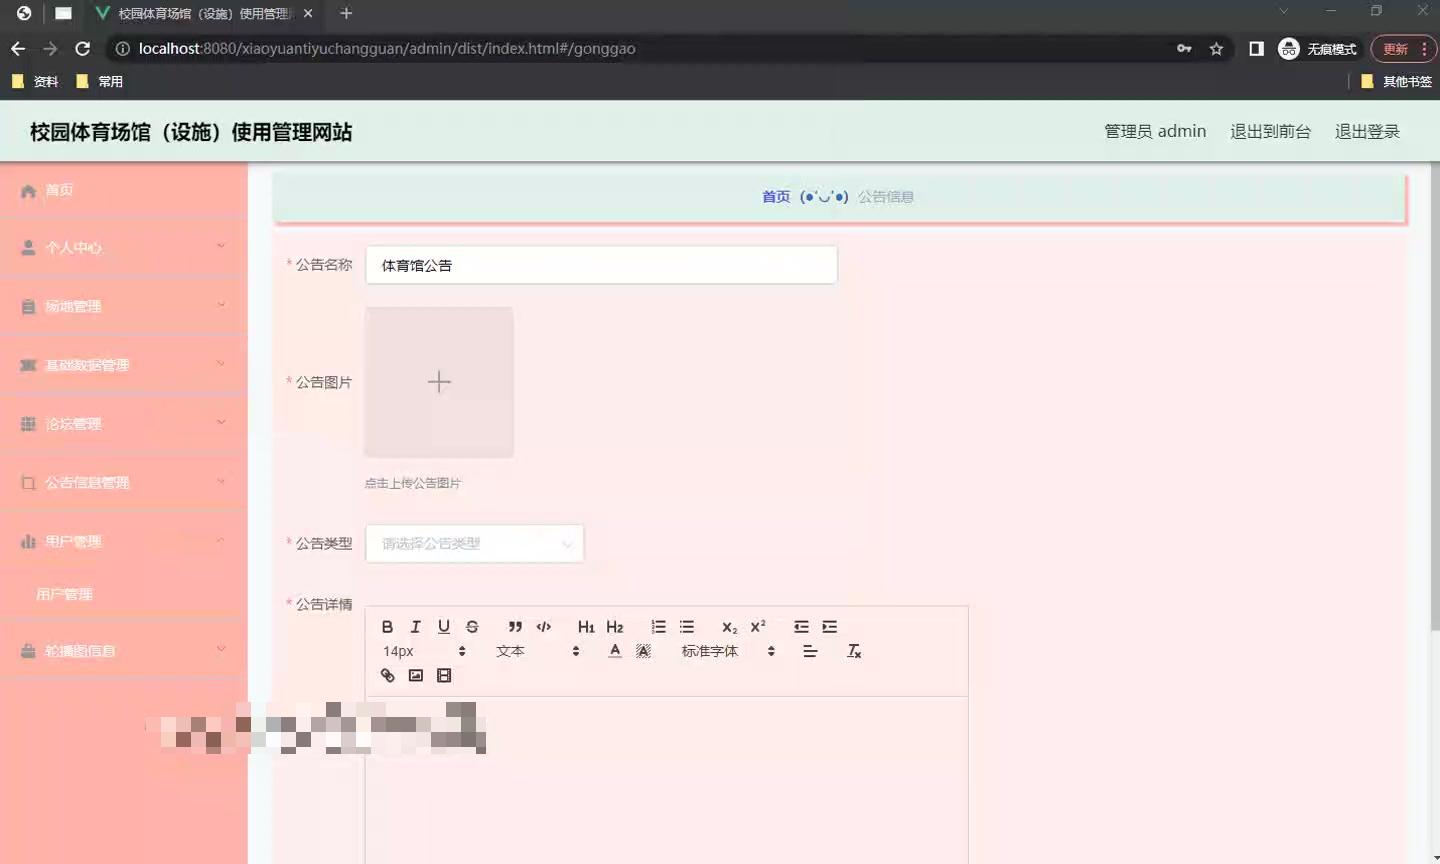
Task: Expand the 个人中心 sidebar menu
Action: 124,248
